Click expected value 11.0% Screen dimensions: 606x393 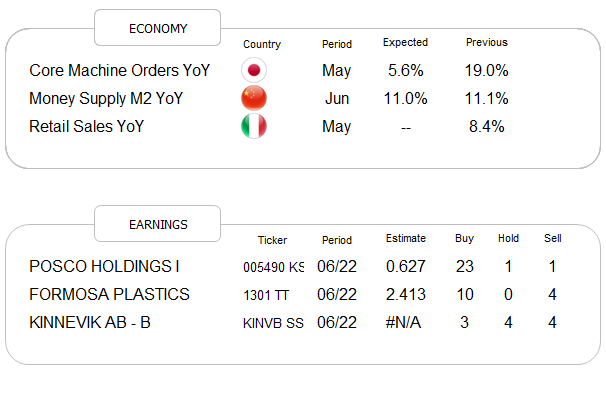[x=405, y=99]
